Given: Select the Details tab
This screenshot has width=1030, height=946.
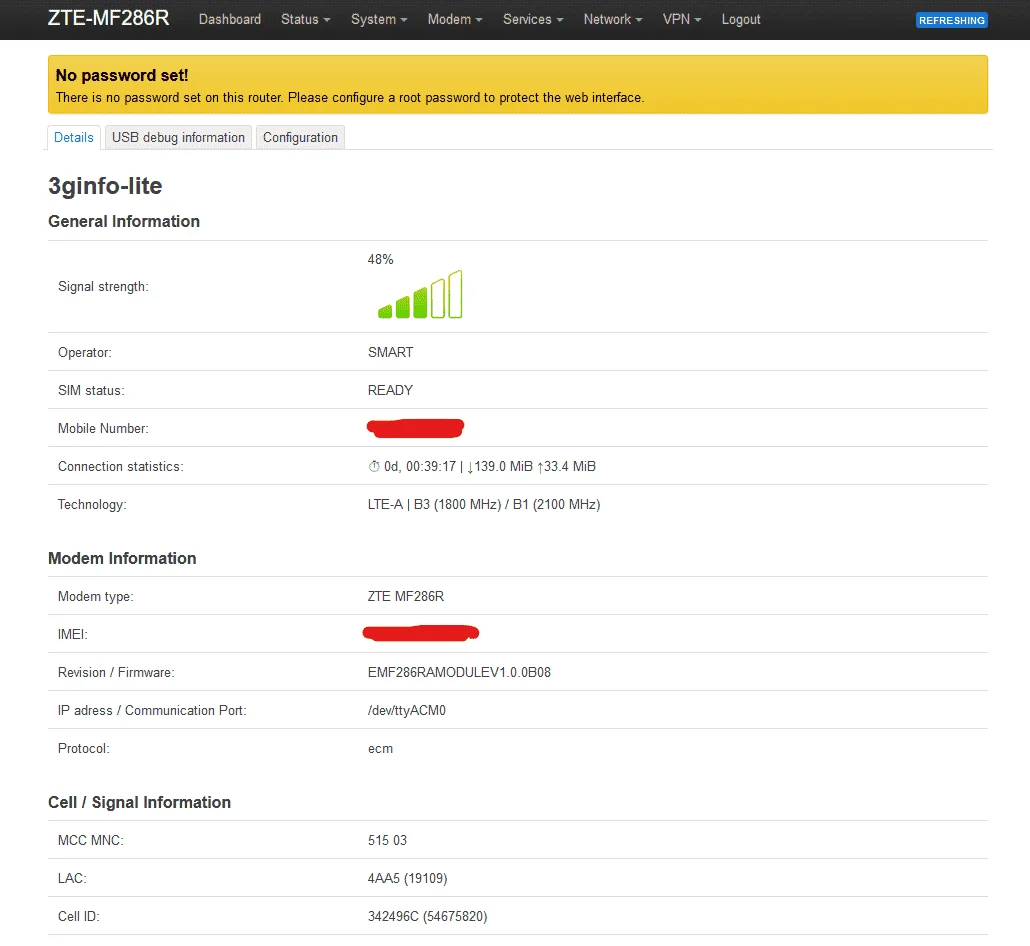Looking at the screenshot, I should (74, 137).
